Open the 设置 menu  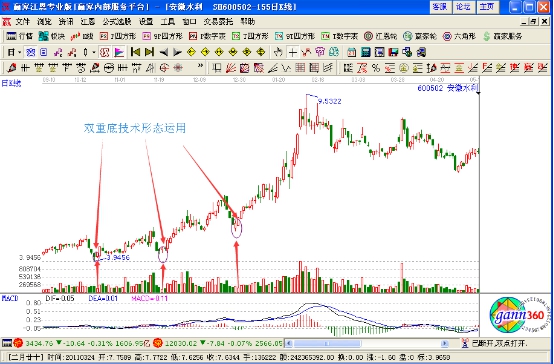click(146, 22)
